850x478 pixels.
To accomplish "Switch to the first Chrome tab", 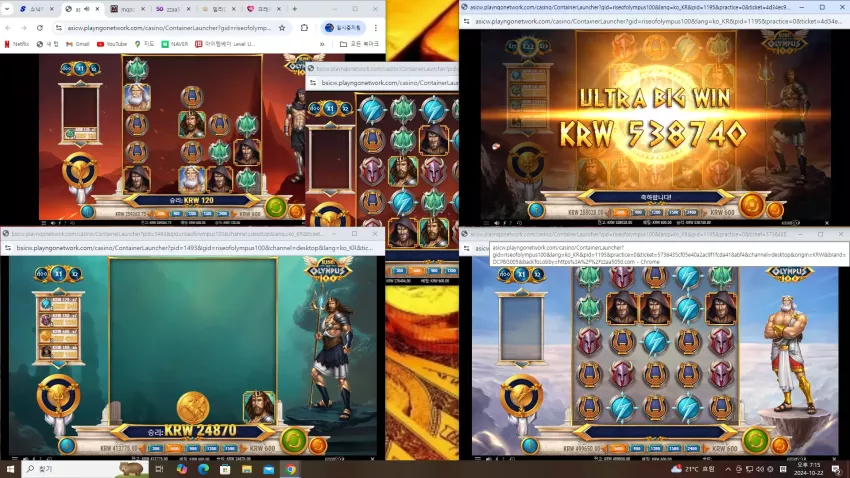I will point(36,9).
